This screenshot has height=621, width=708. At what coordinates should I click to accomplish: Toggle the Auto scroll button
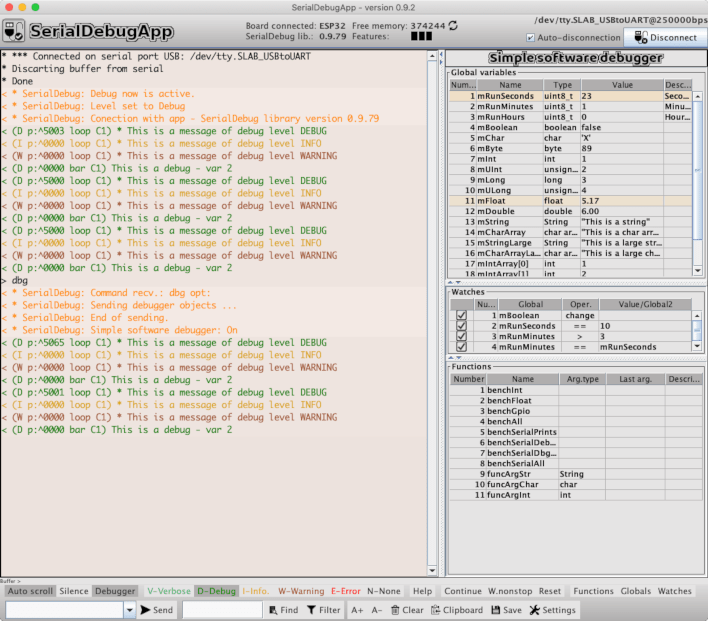click(x=28, y=591)
